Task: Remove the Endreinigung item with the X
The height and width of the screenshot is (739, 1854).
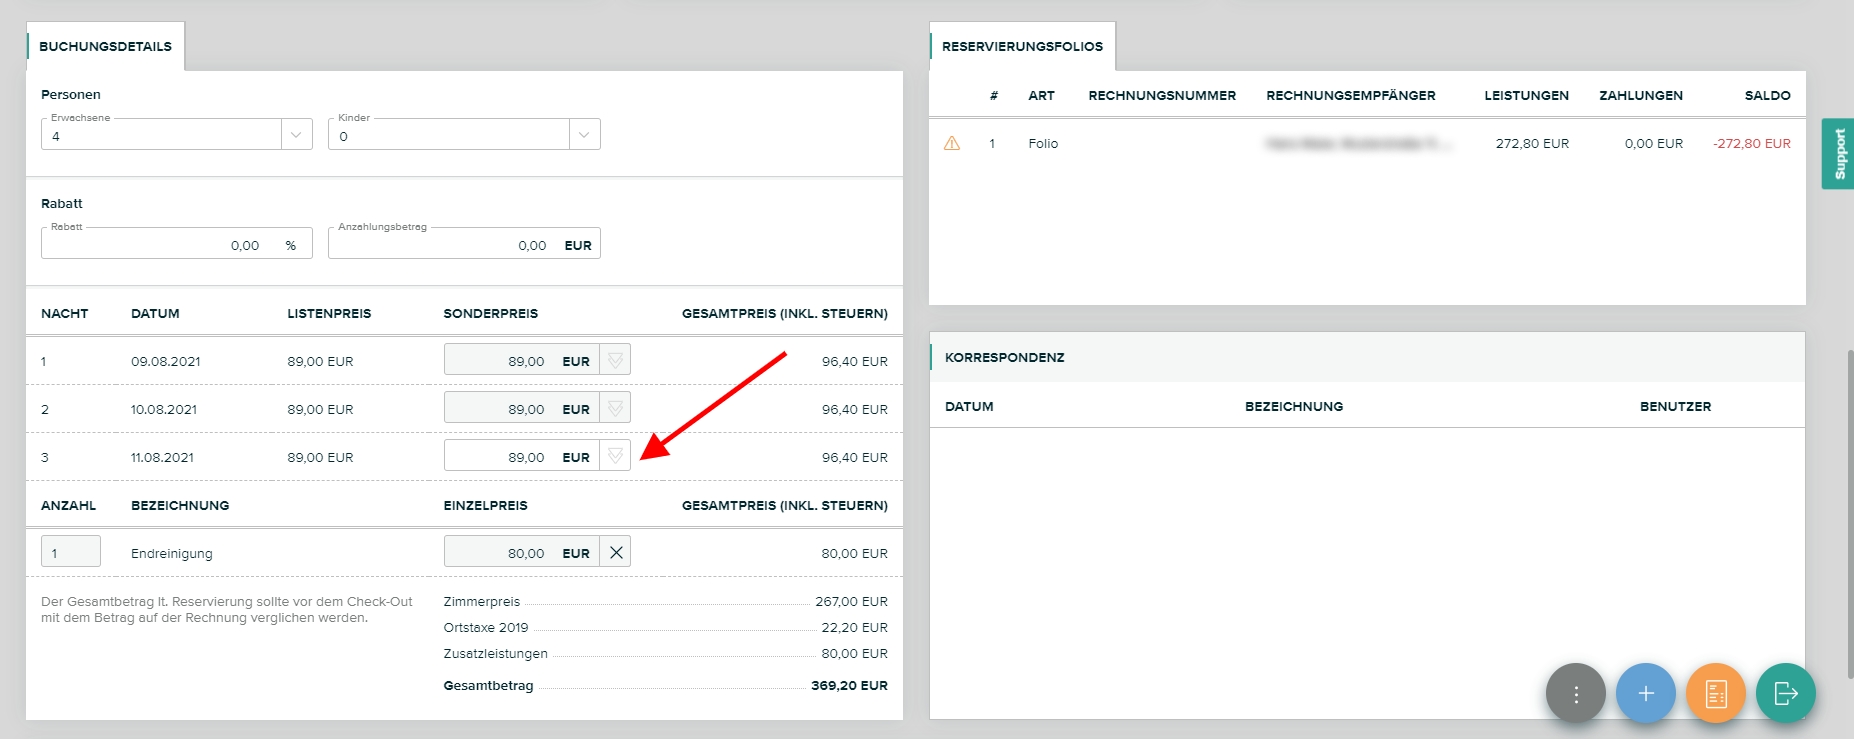Action: (x=615, y=552)
